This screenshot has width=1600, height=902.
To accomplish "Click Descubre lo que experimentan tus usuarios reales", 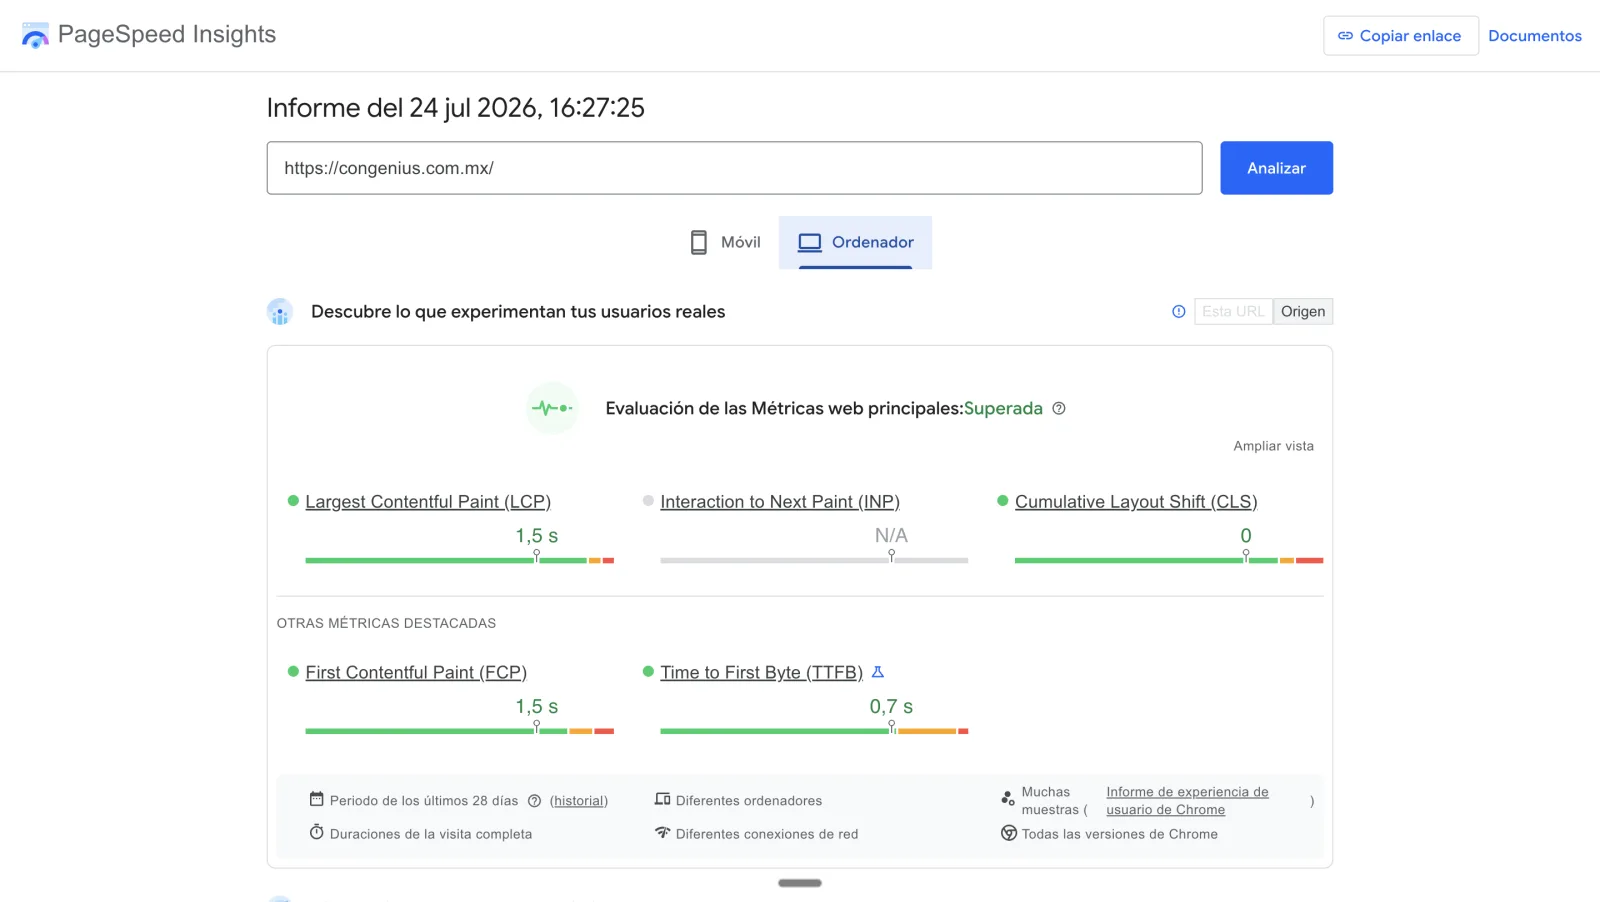I will pyautogui.click(x=518, y=312).
